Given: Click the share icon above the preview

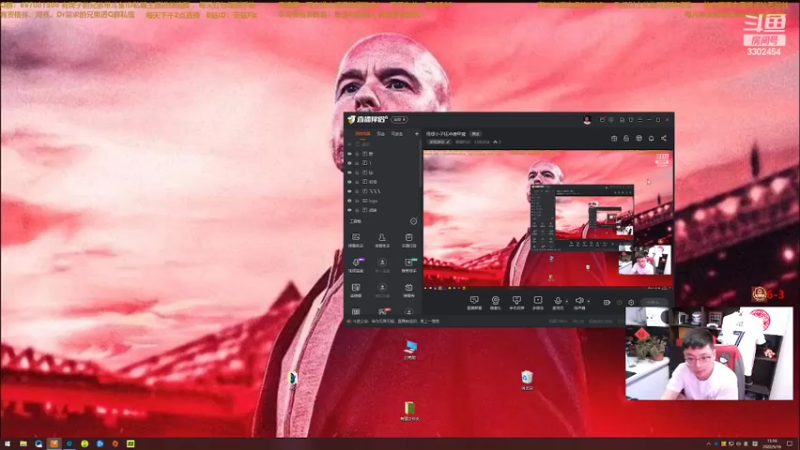Looking at the screenshot, I should pyautogui.click(x=664, y=138).
